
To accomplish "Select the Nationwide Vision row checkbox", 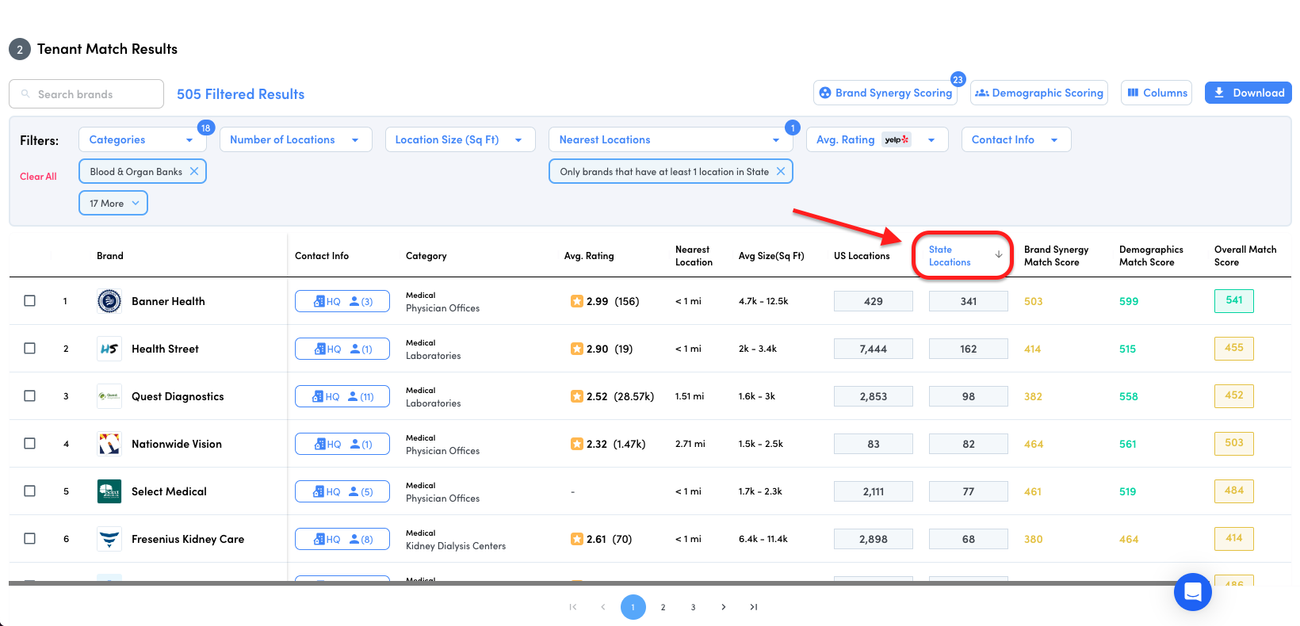I will (x=29, y=444).
